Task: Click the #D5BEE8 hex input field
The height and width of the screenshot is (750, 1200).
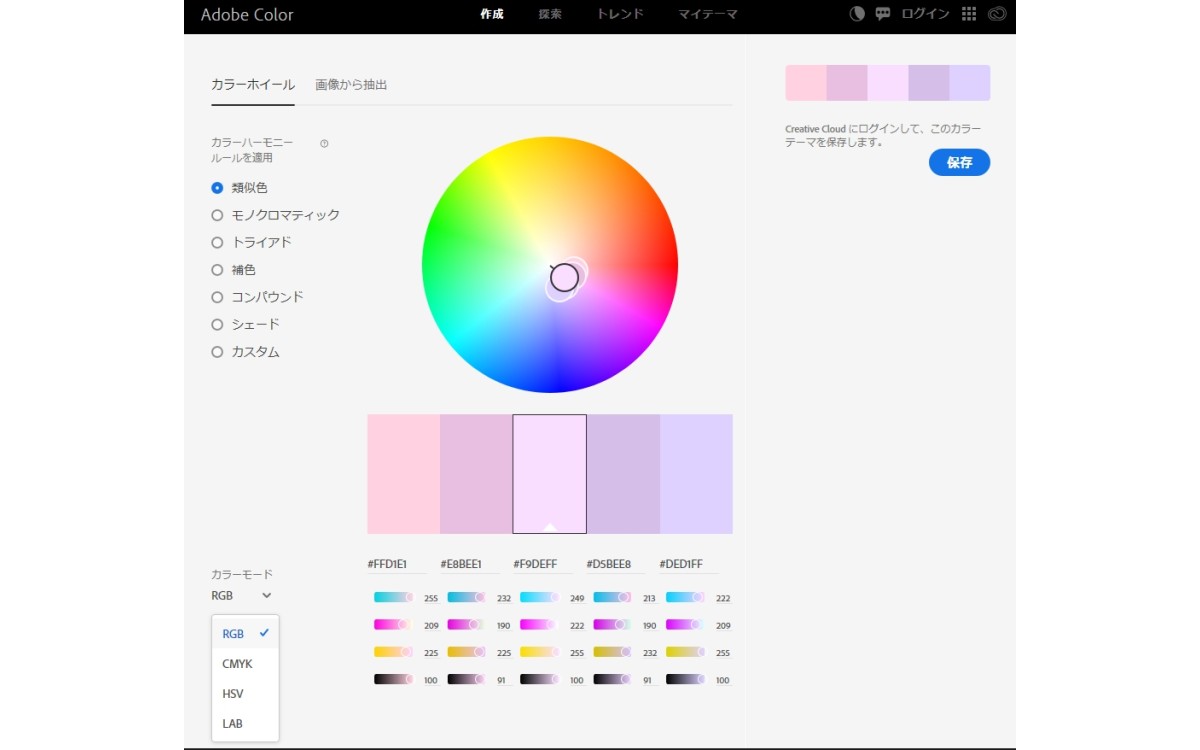Action: click(610, 564)
